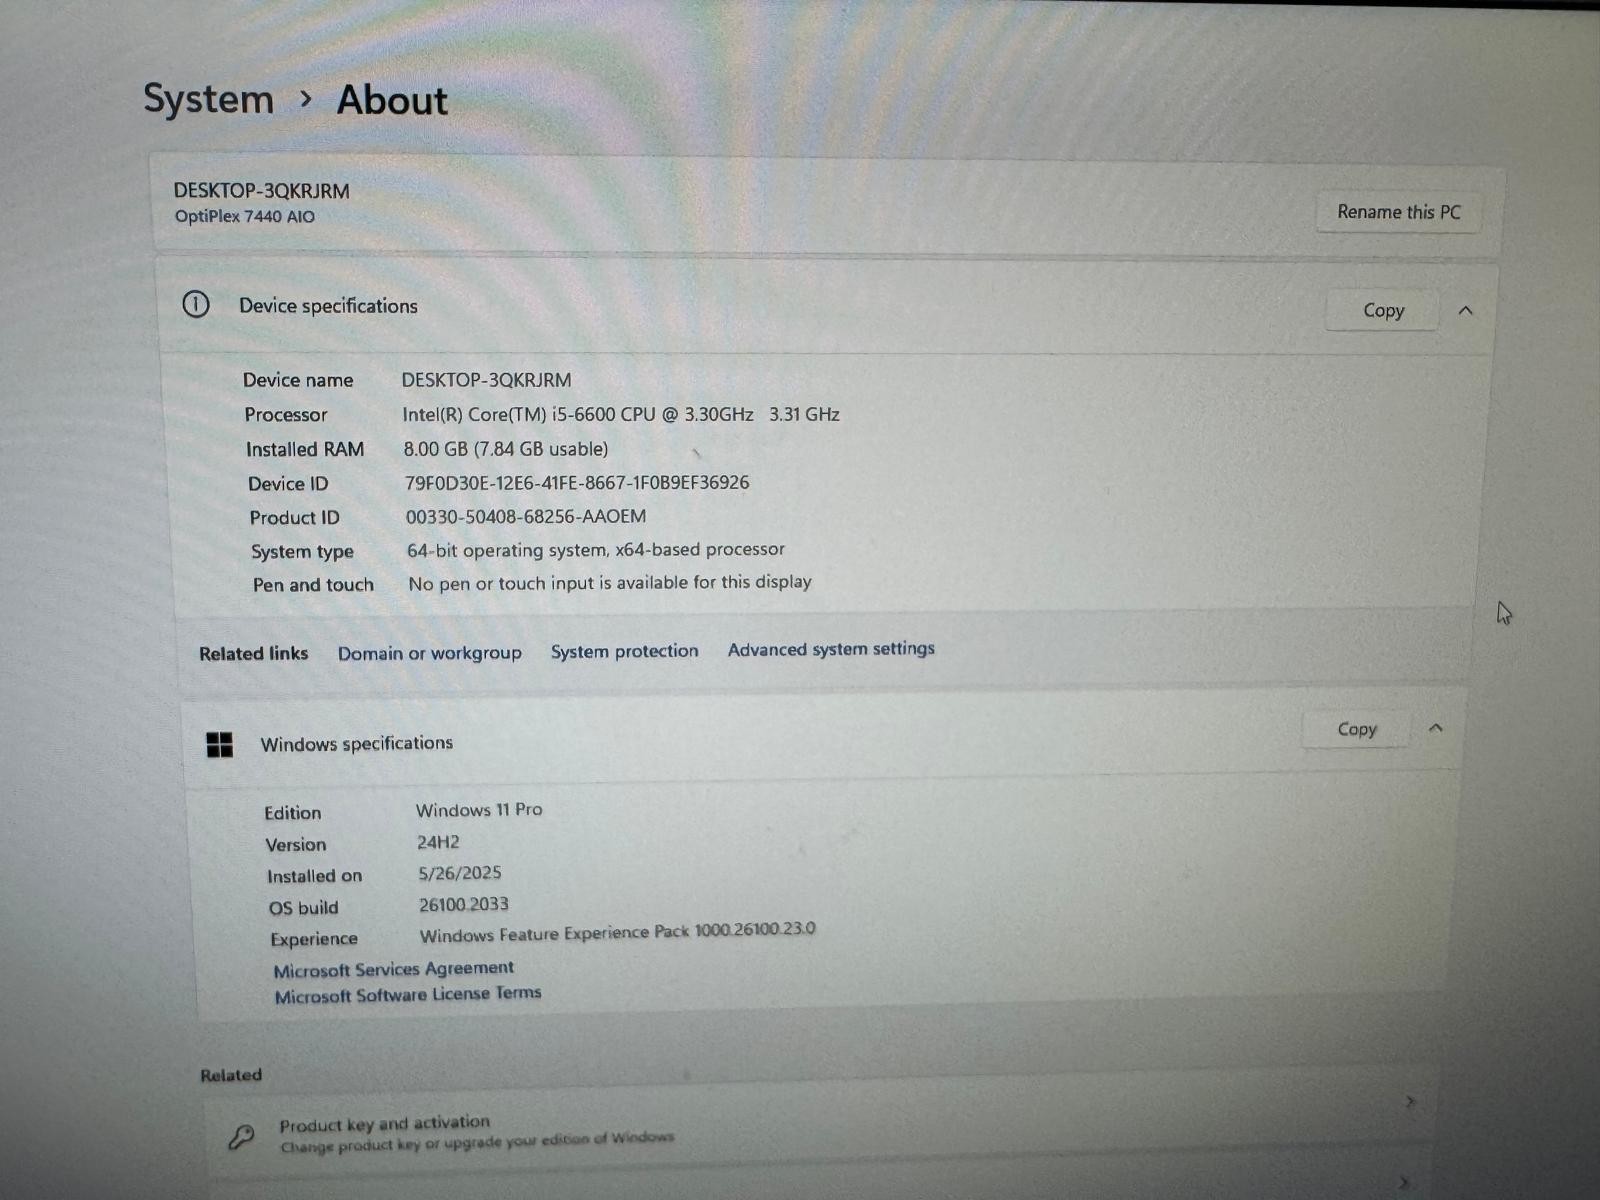Open Product key and activation settings
Image resolution: width=1600 pixels, height=1200 pixels.
(820, 1128)
